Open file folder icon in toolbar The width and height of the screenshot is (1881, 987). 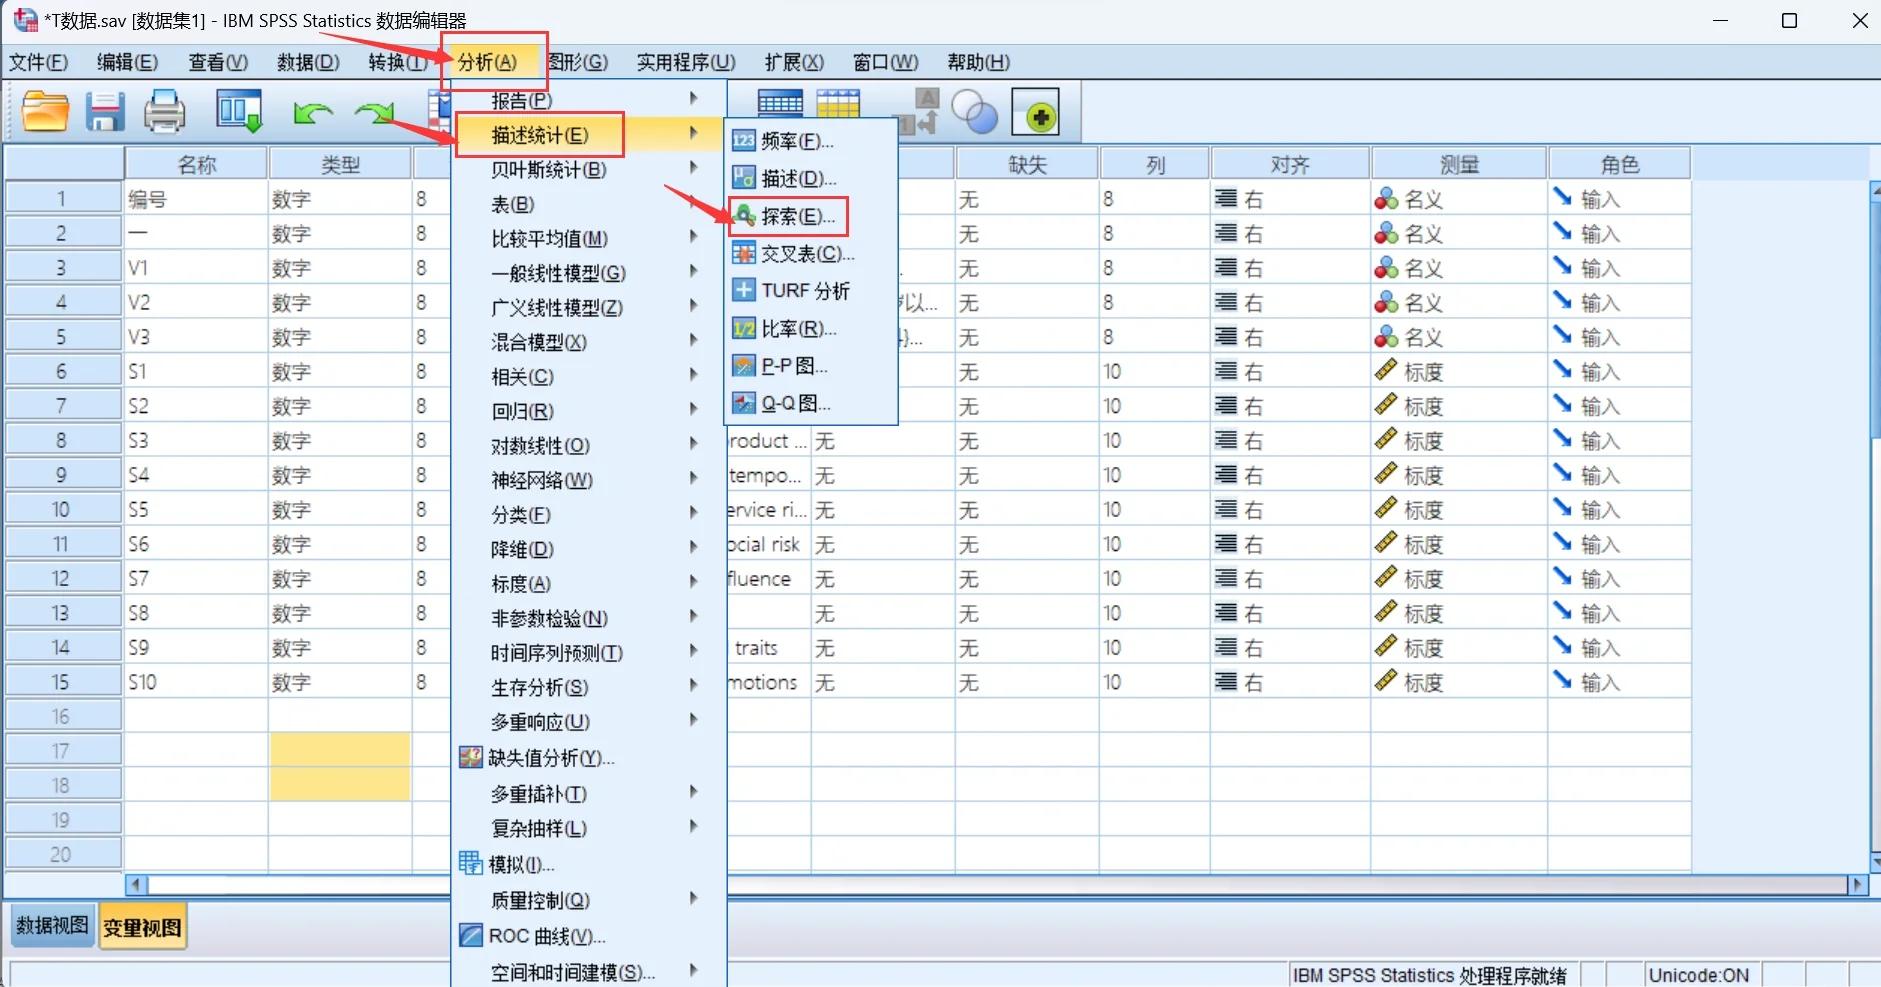point(46,111)
